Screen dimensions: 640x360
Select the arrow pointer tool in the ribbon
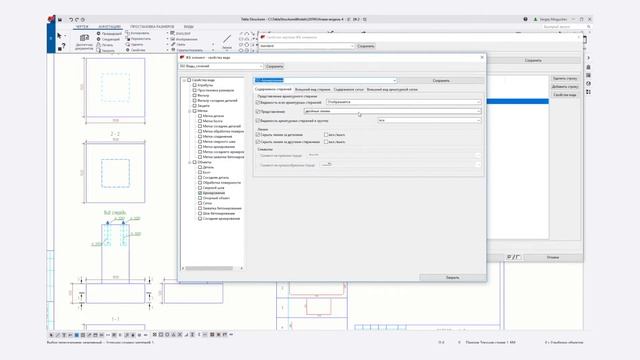coord(60,36)
